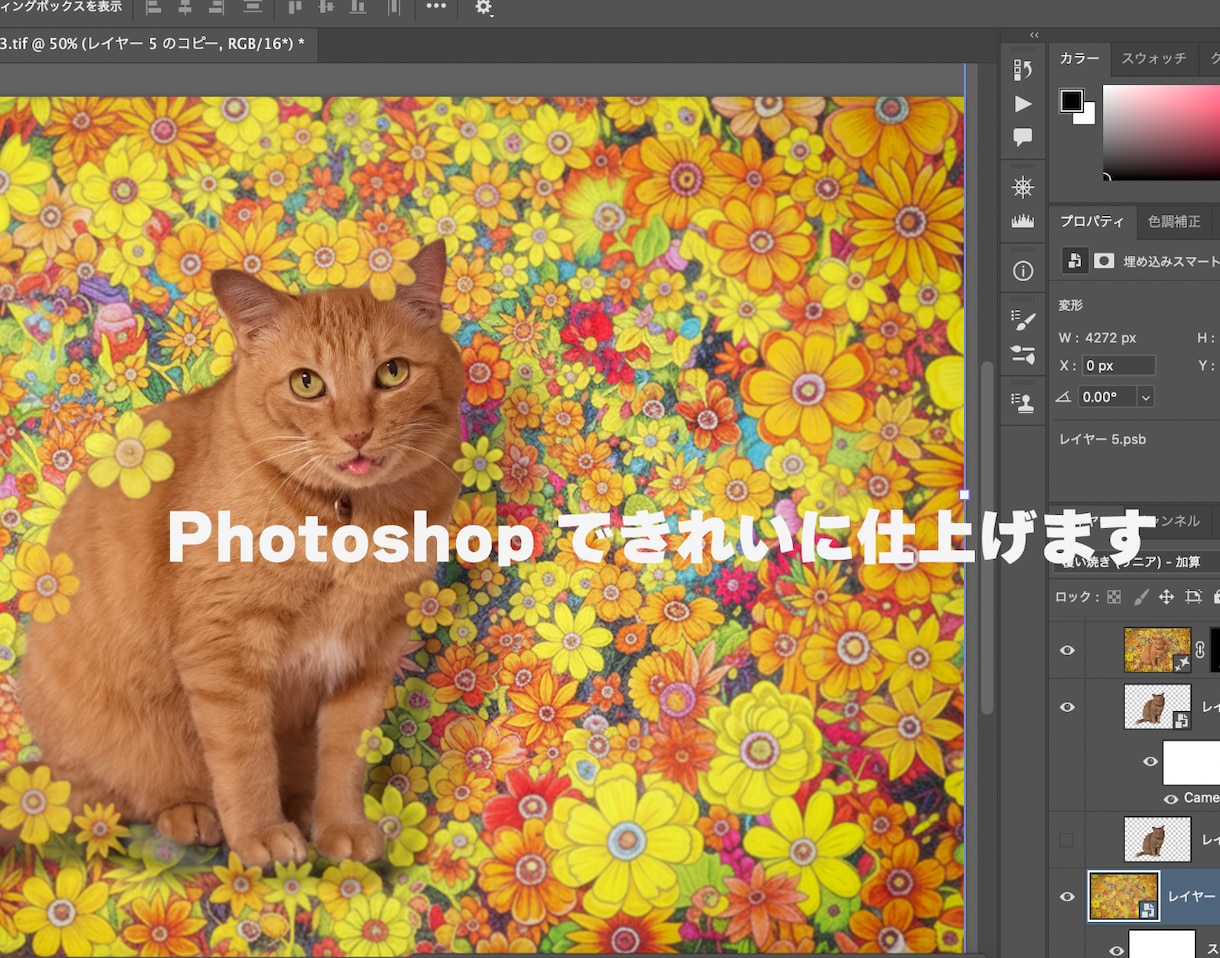This screenshot has height=958, width=1220.
Task: Open the Navigator ship-wheel panel icon
Action: [1023, 187]
